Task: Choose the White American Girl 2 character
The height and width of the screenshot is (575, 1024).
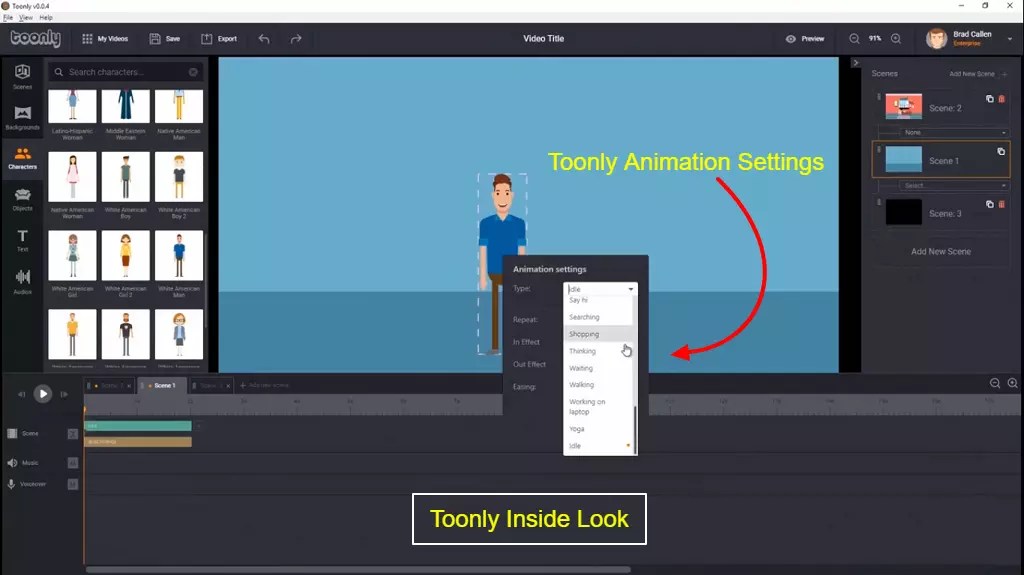Action: click(125, 264)
